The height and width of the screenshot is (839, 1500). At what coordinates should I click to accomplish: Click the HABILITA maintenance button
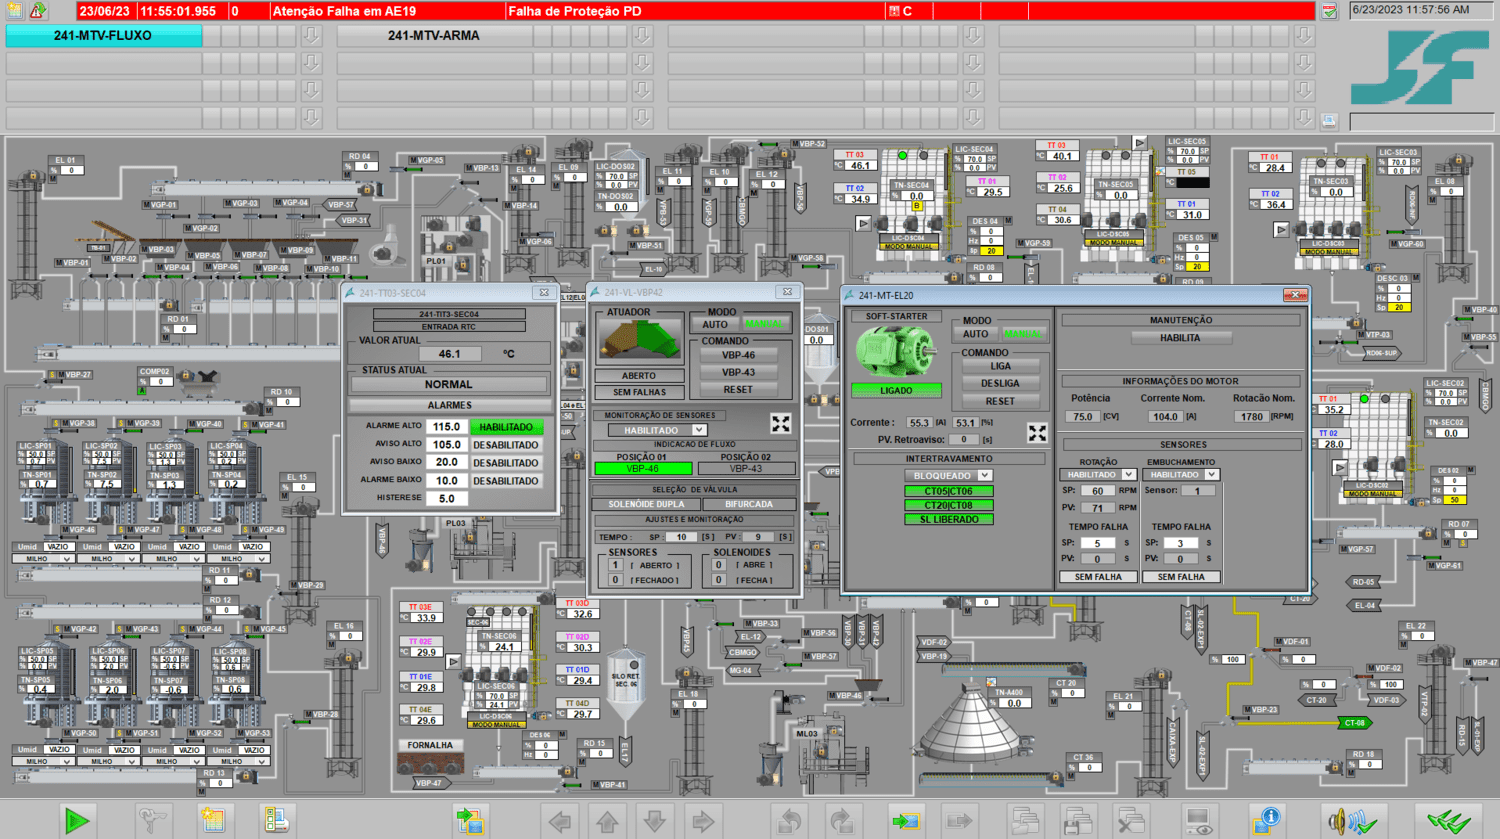1180,338
